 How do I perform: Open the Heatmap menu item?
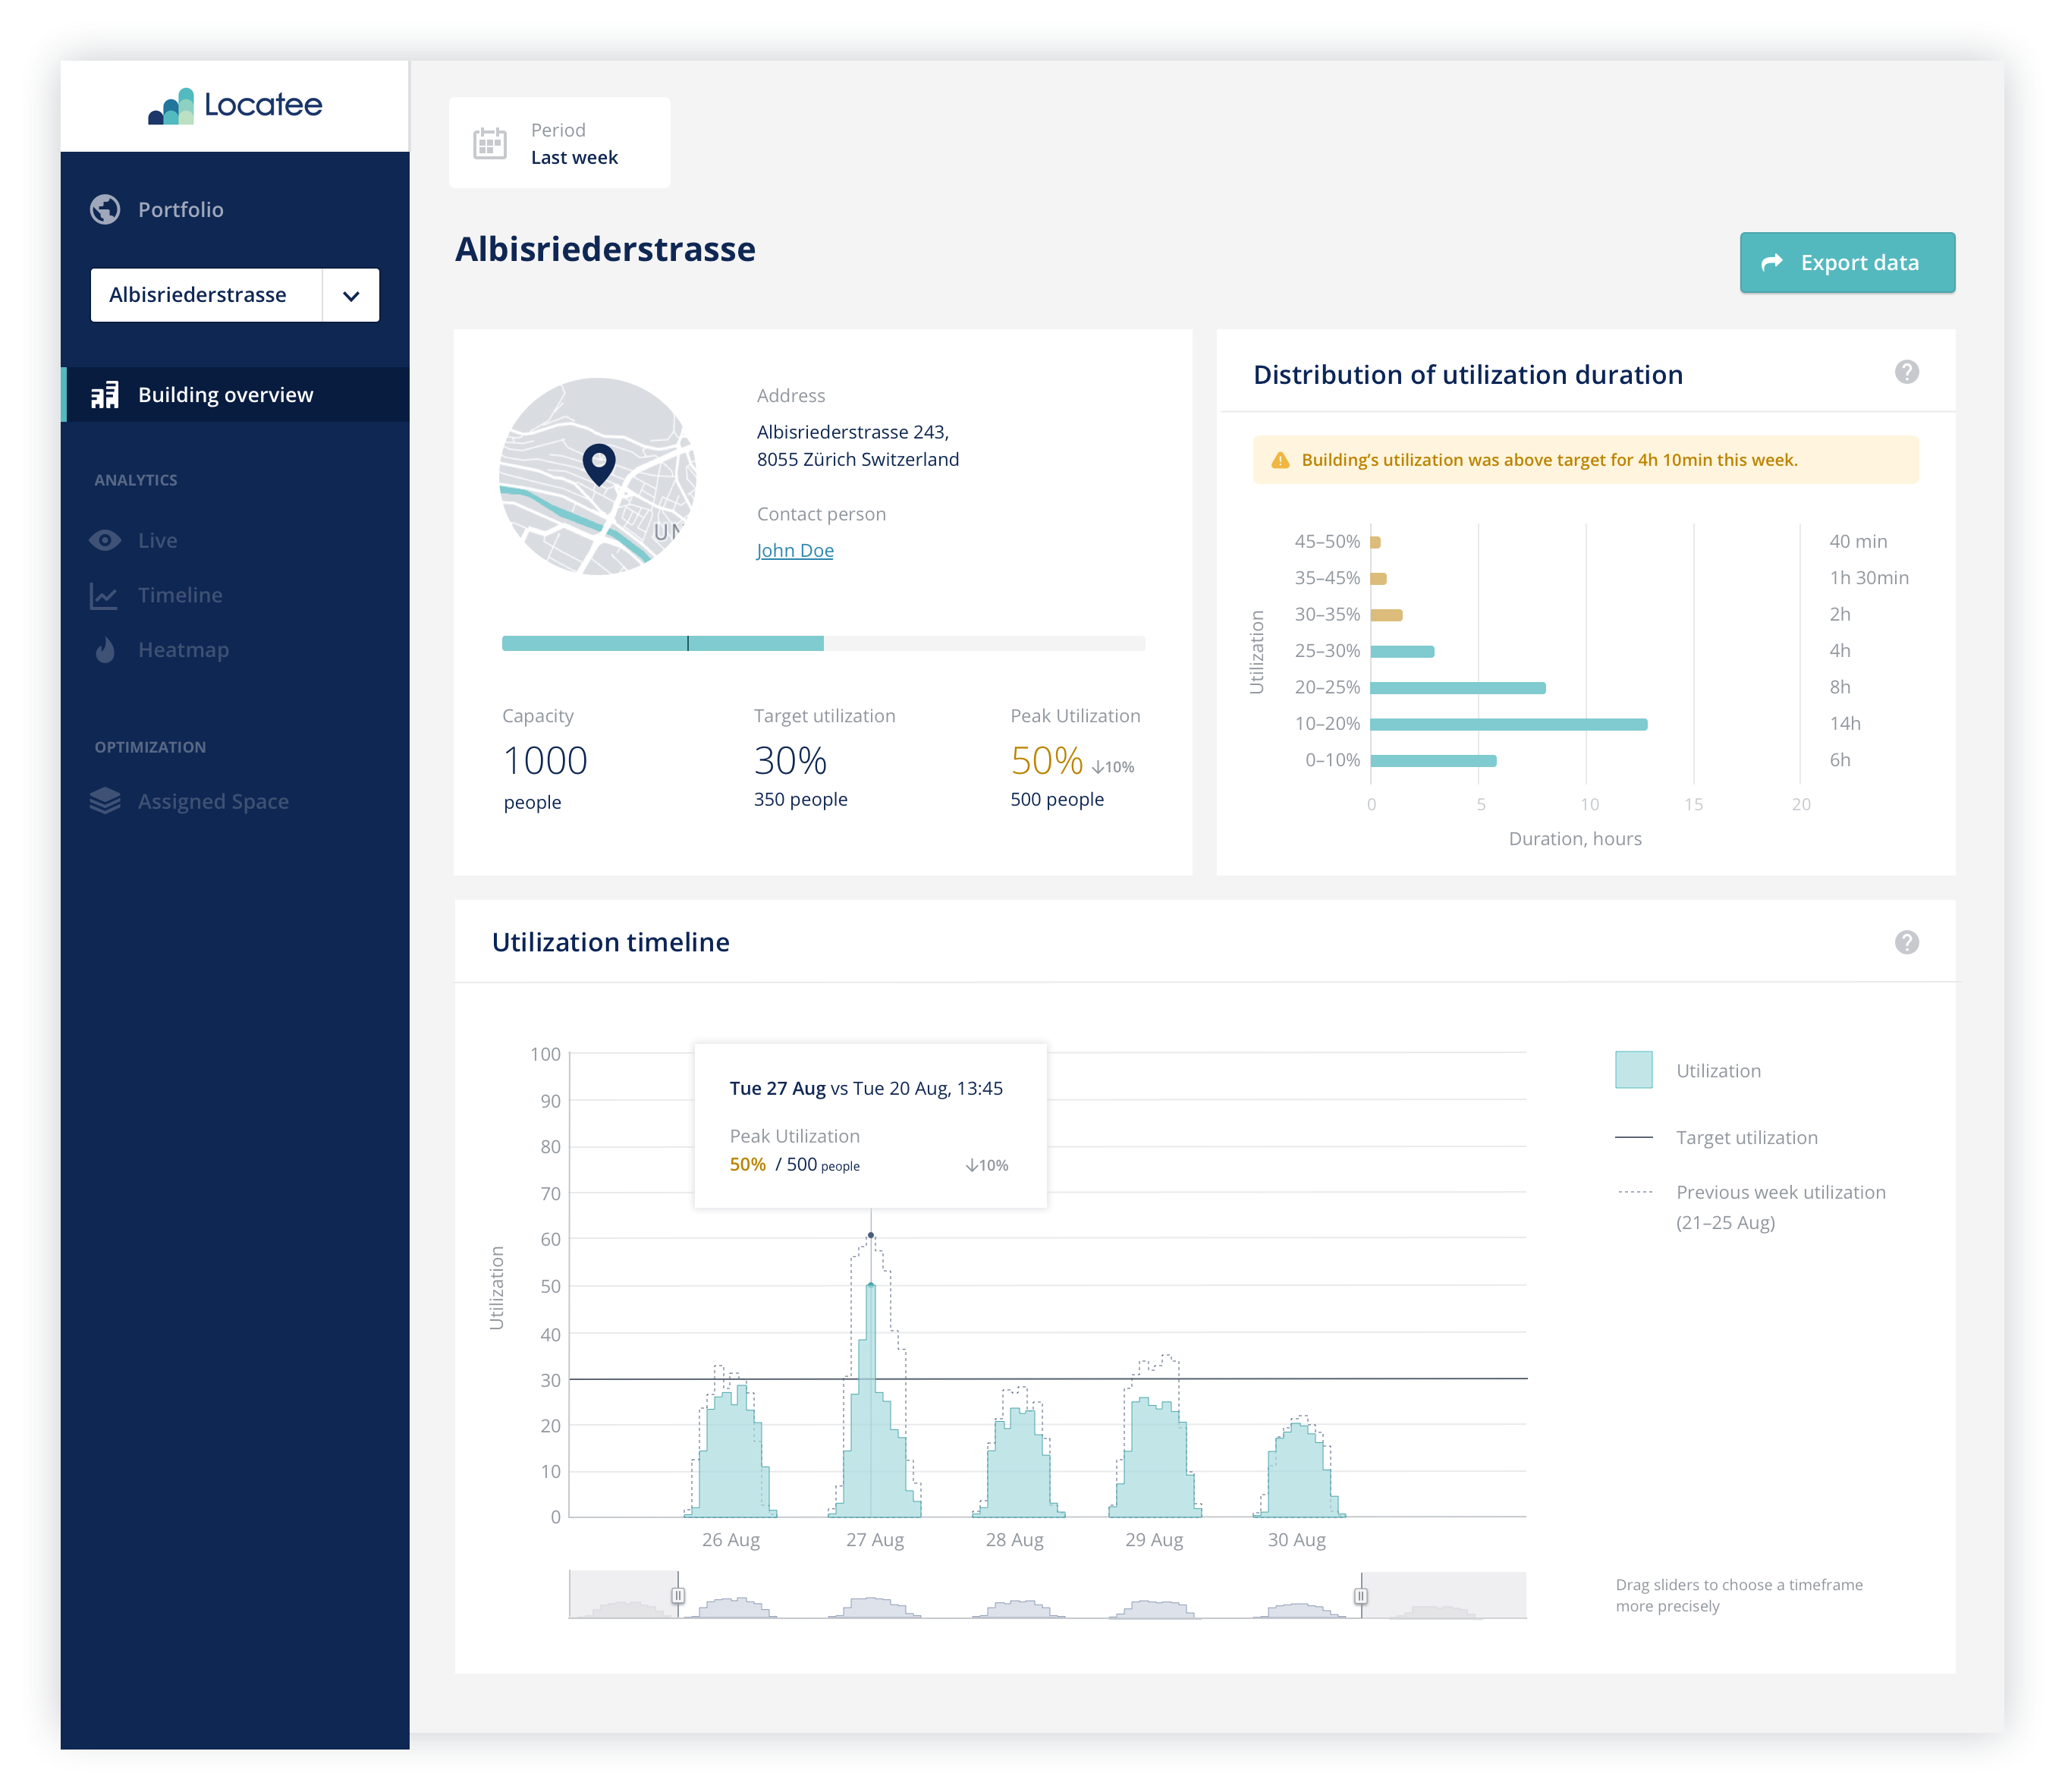pyautogui.click(x=183, y=650)
